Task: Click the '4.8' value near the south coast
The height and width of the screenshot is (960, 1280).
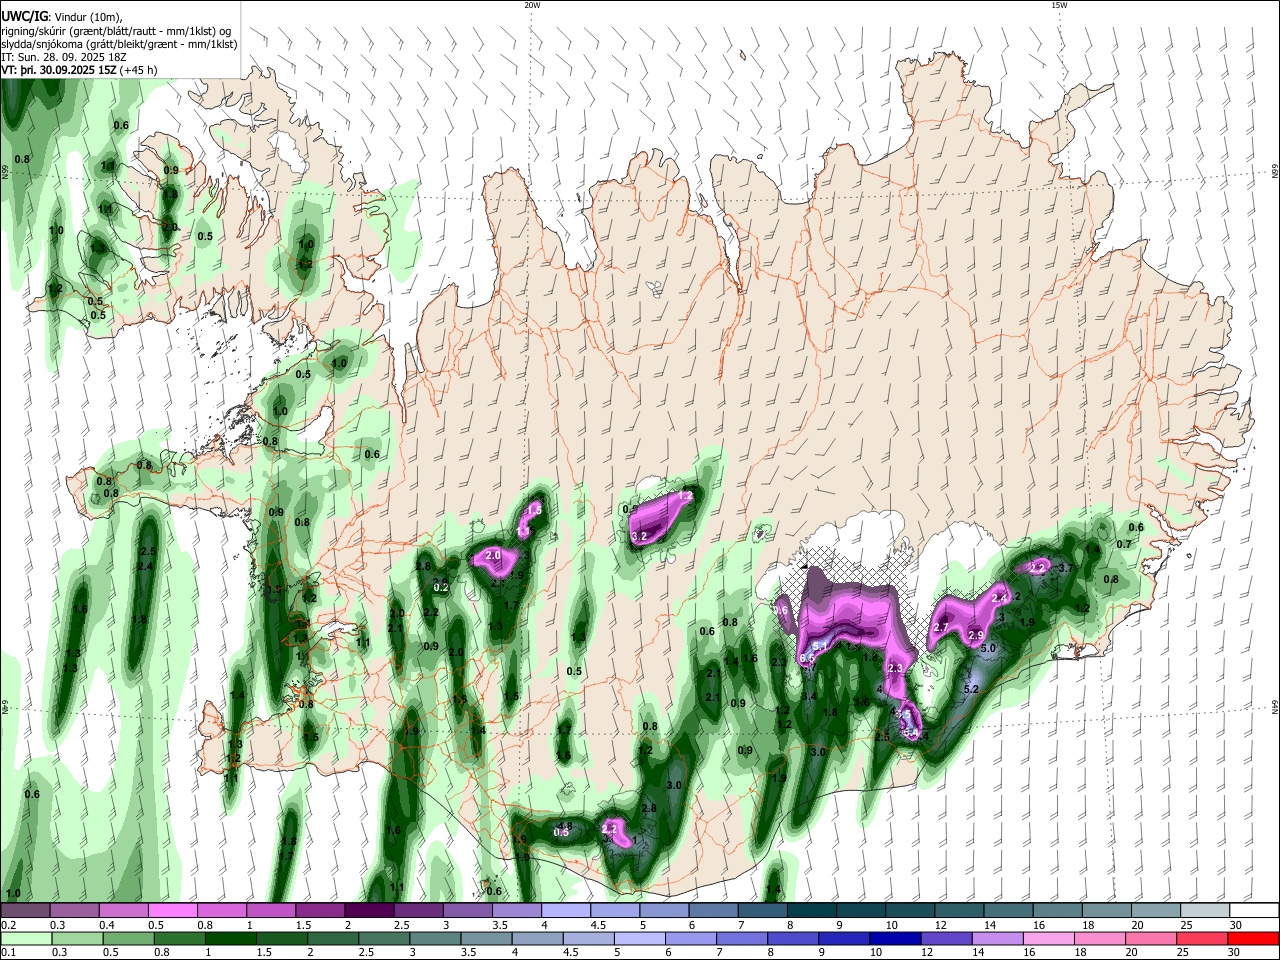Action: coord(564,826)
